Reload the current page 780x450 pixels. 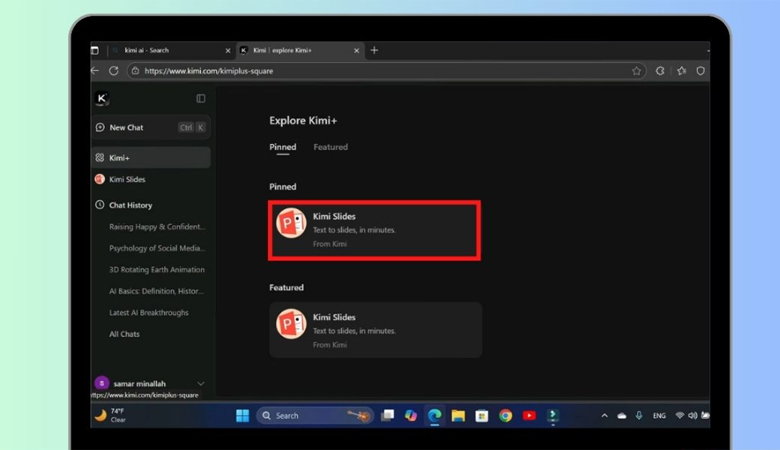pyautogui.click(x=114, y=71)
